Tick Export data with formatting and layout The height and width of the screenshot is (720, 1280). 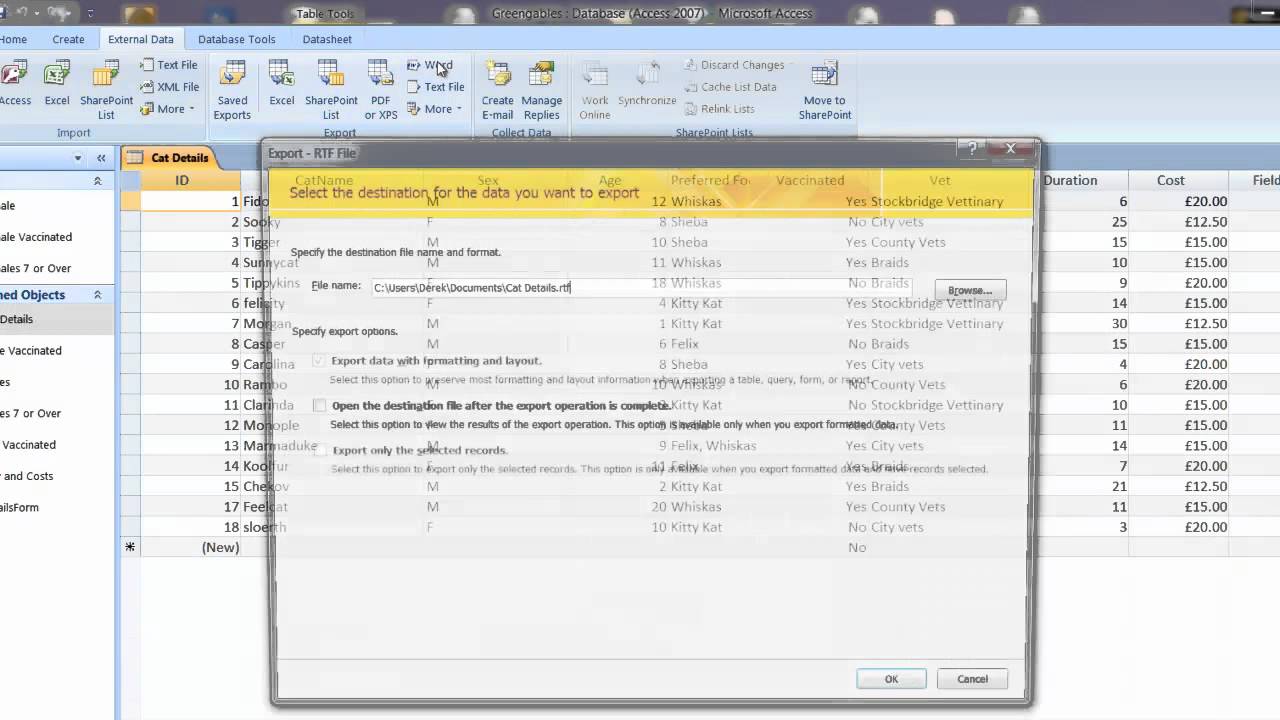(319, 360)
